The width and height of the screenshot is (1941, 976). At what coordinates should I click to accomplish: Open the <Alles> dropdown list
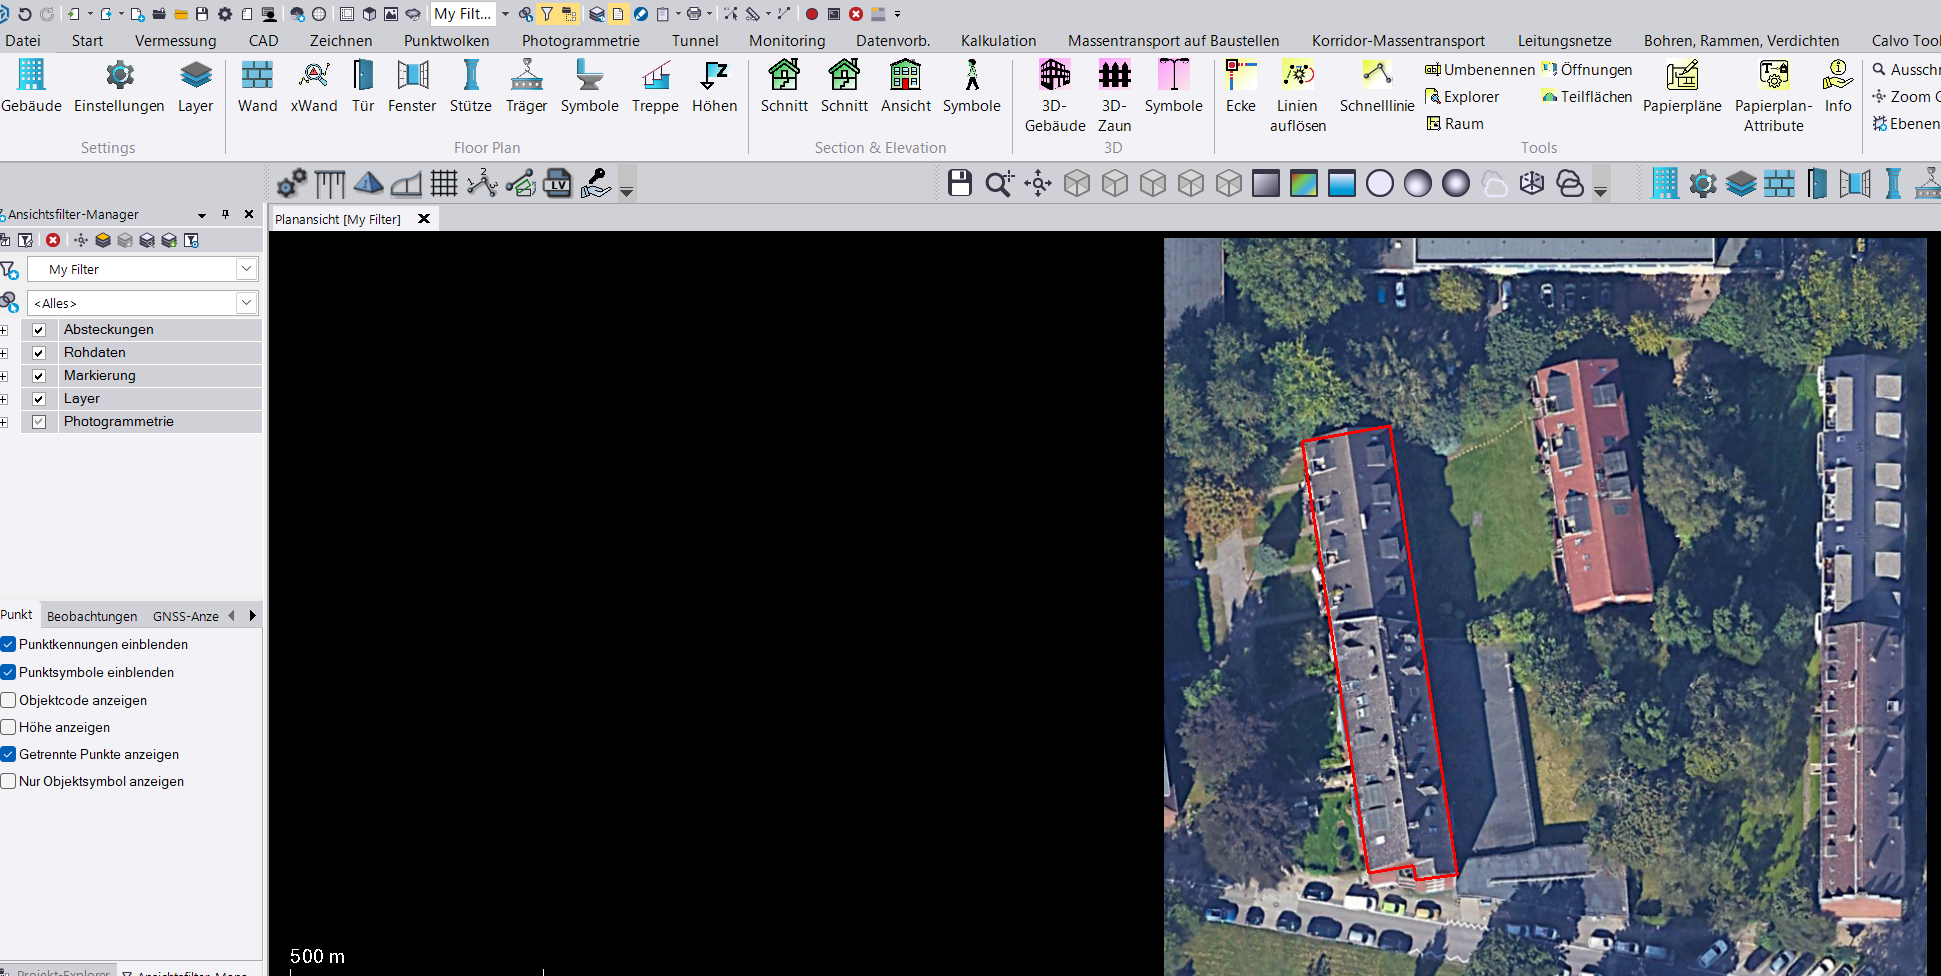pos(246,303)
